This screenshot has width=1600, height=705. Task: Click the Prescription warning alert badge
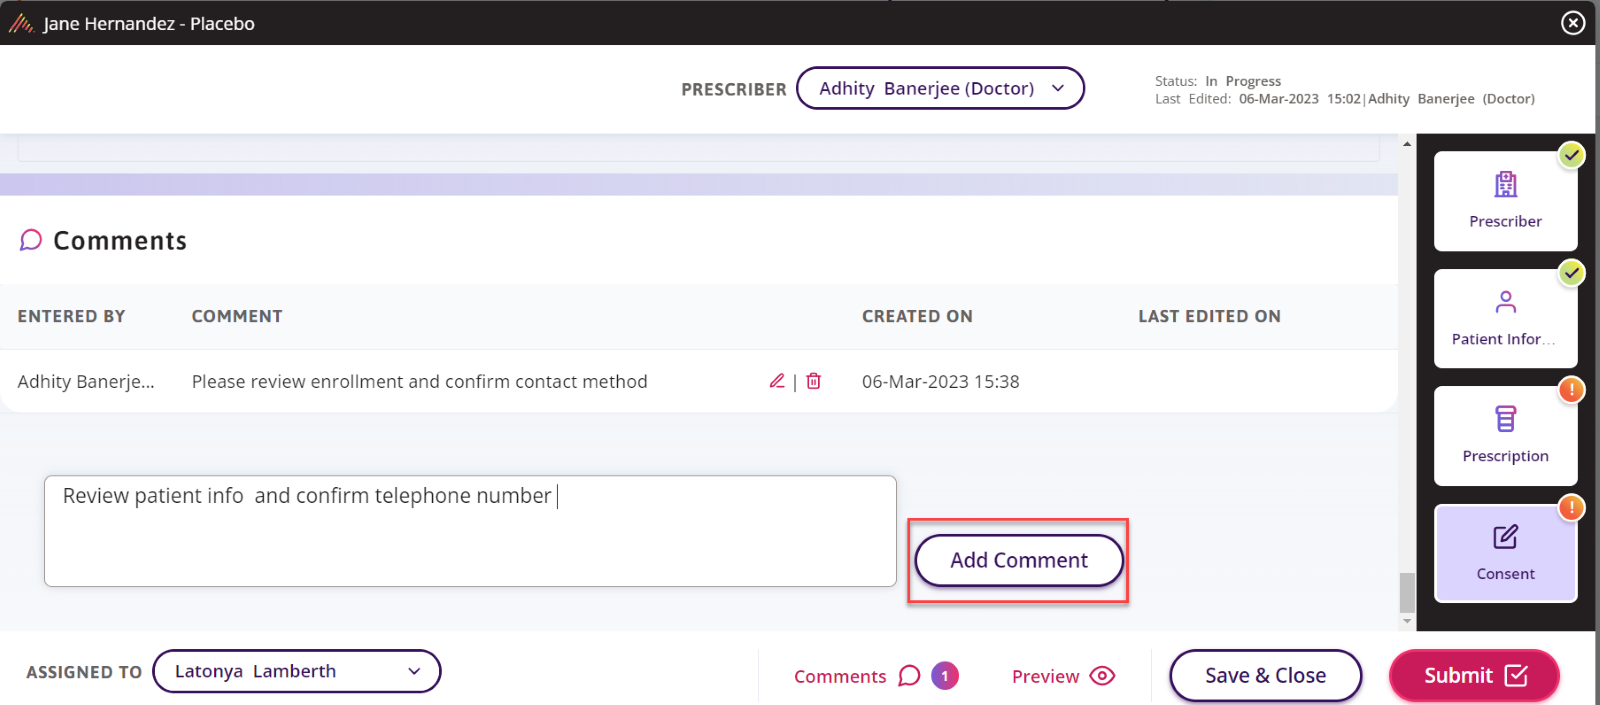click(1571, 390)
